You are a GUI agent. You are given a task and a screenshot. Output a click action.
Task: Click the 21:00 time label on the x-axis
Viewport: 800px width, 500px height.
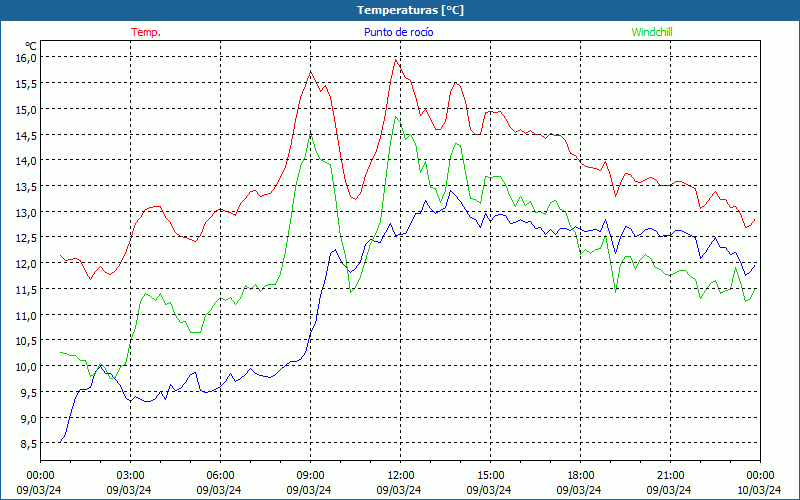pyautogui.click(x=670, y=475)
